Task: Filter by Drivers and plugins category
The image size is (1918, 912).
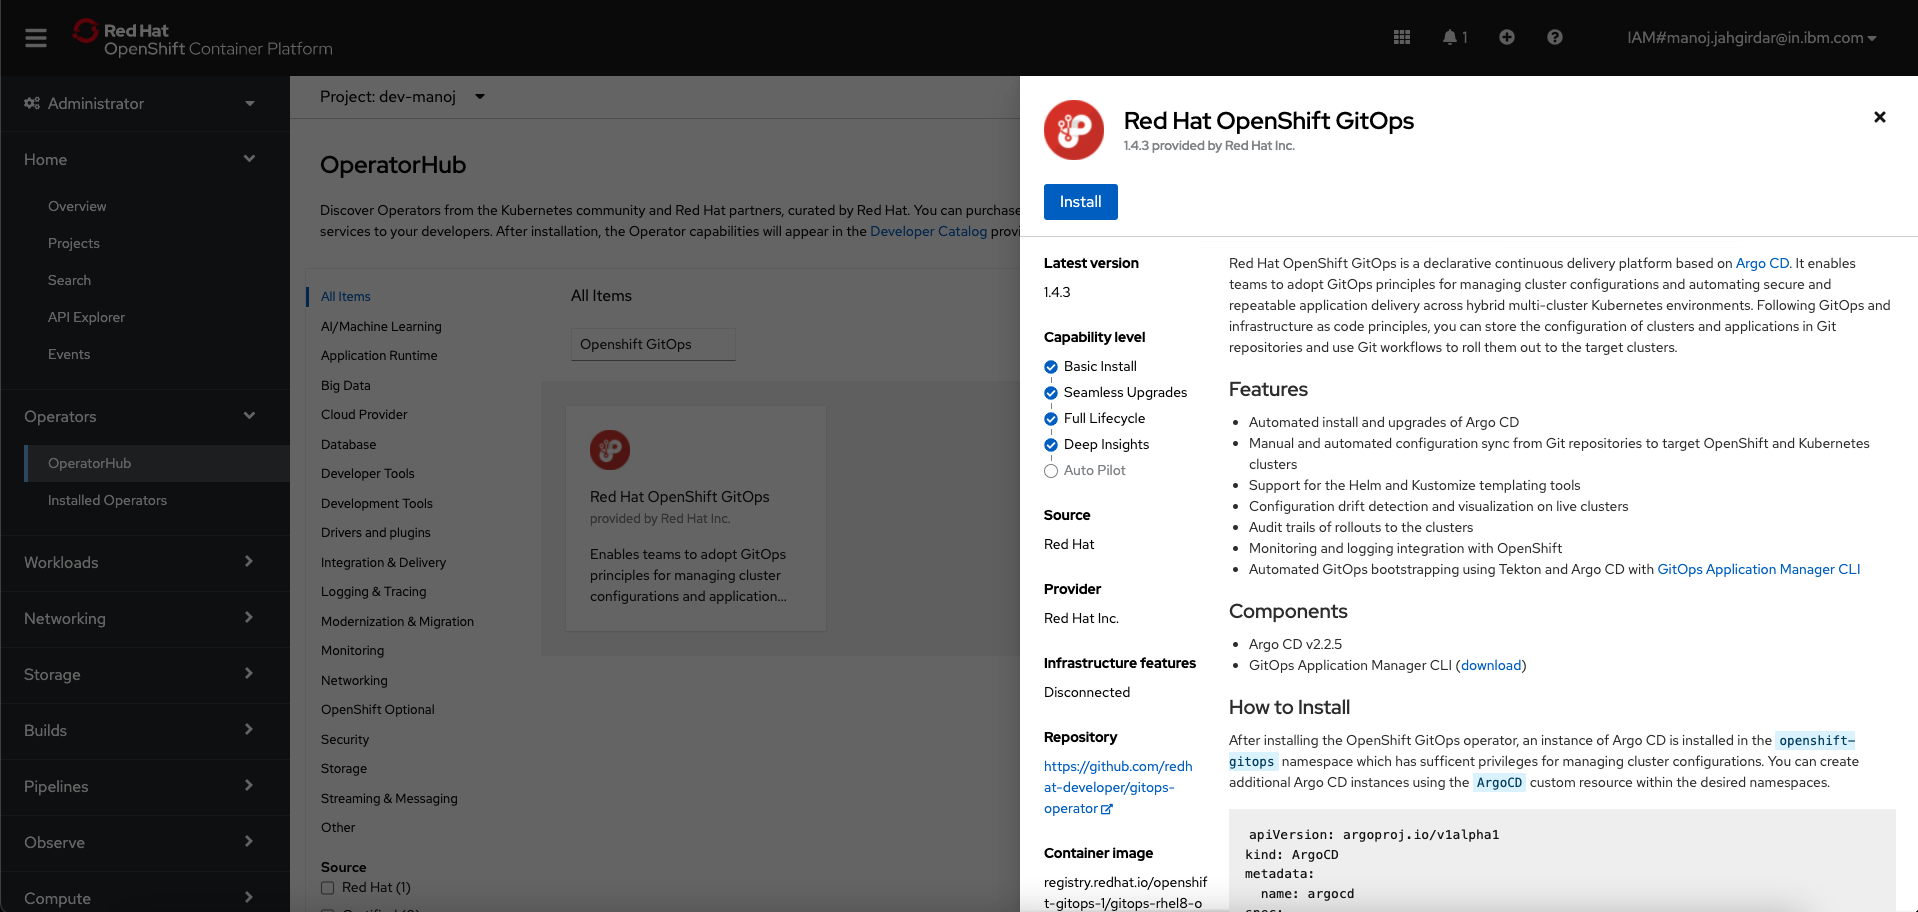Action: [x=375, y=533]
